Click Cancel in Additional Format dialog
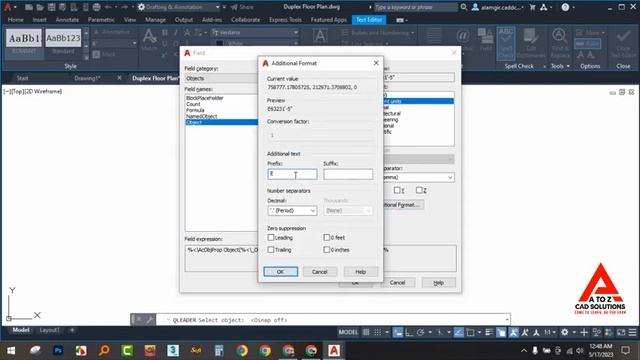640x360 pixels. click(x=320, y=272)
